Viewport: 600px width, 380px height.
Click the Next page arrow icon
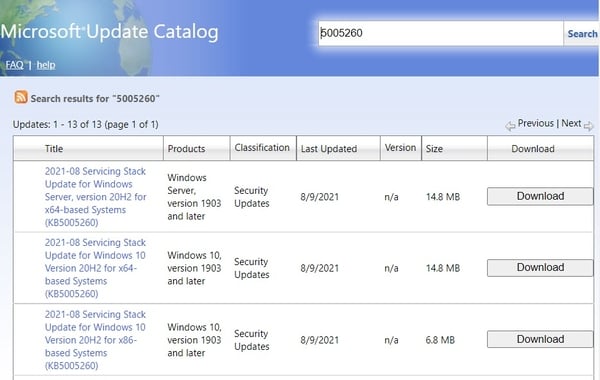(589, 126)
